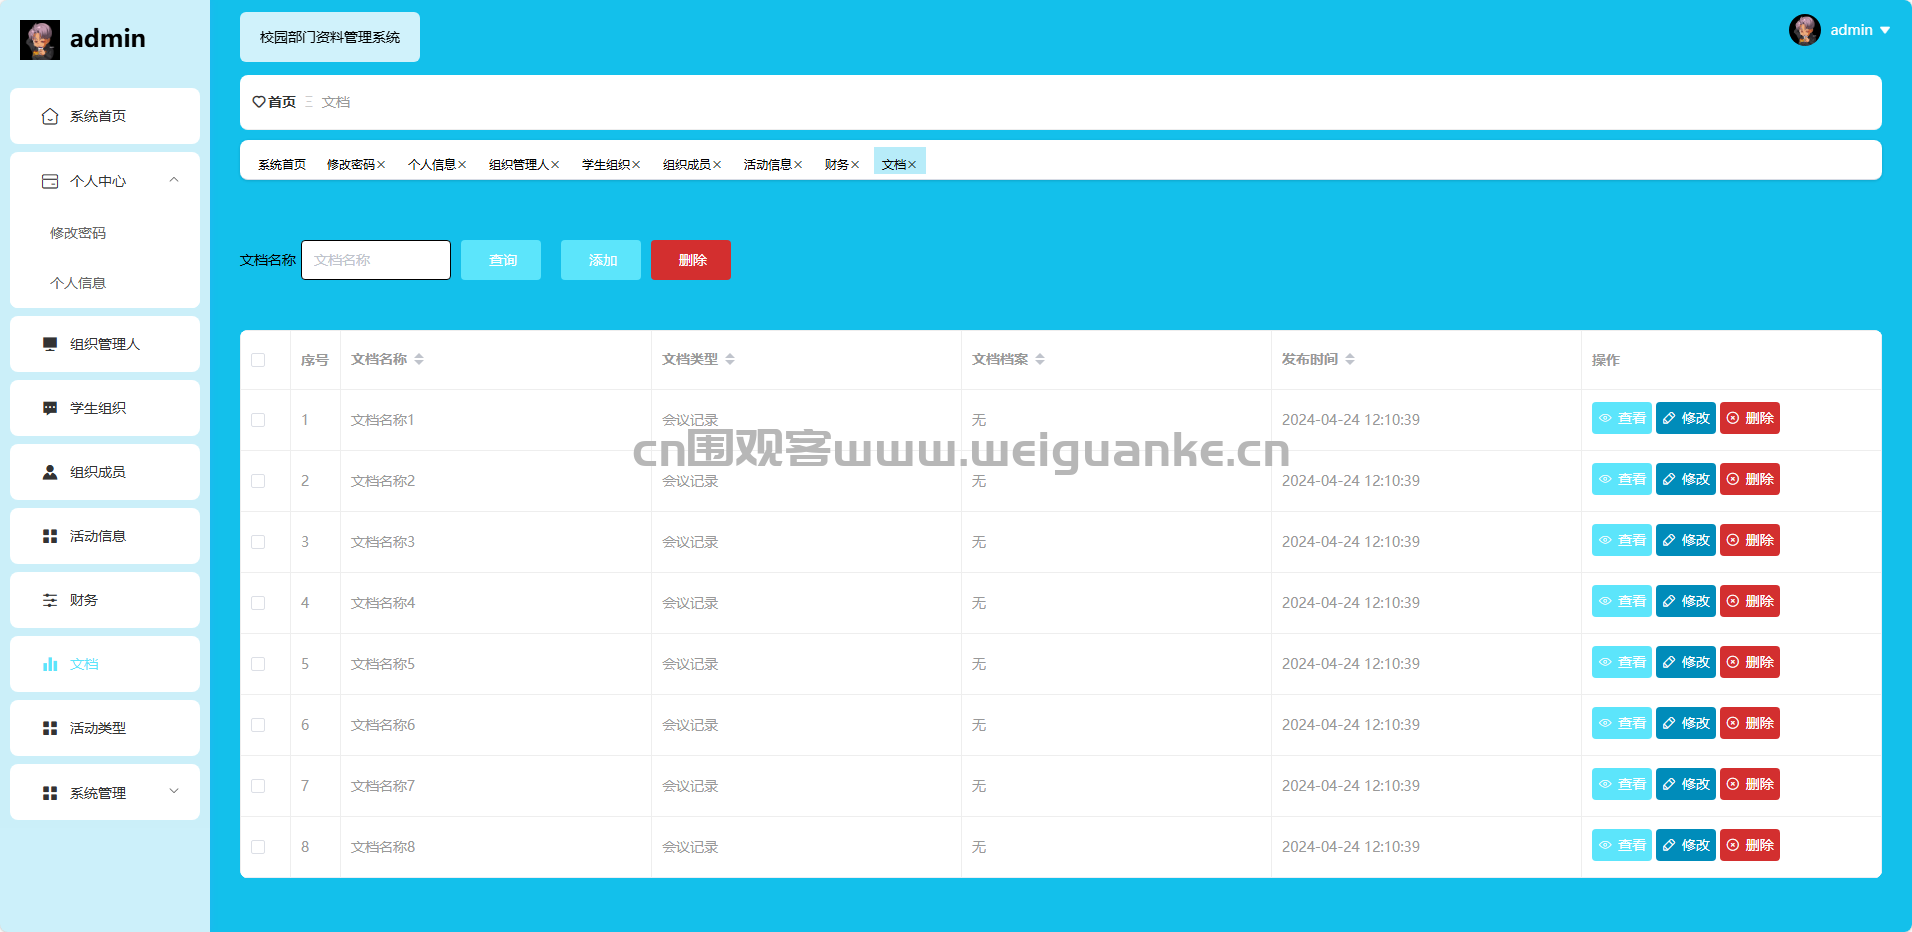Open 修改密码 submenu item in sidebar
This screenshot has height=932, width=1912.
[78, 233]
